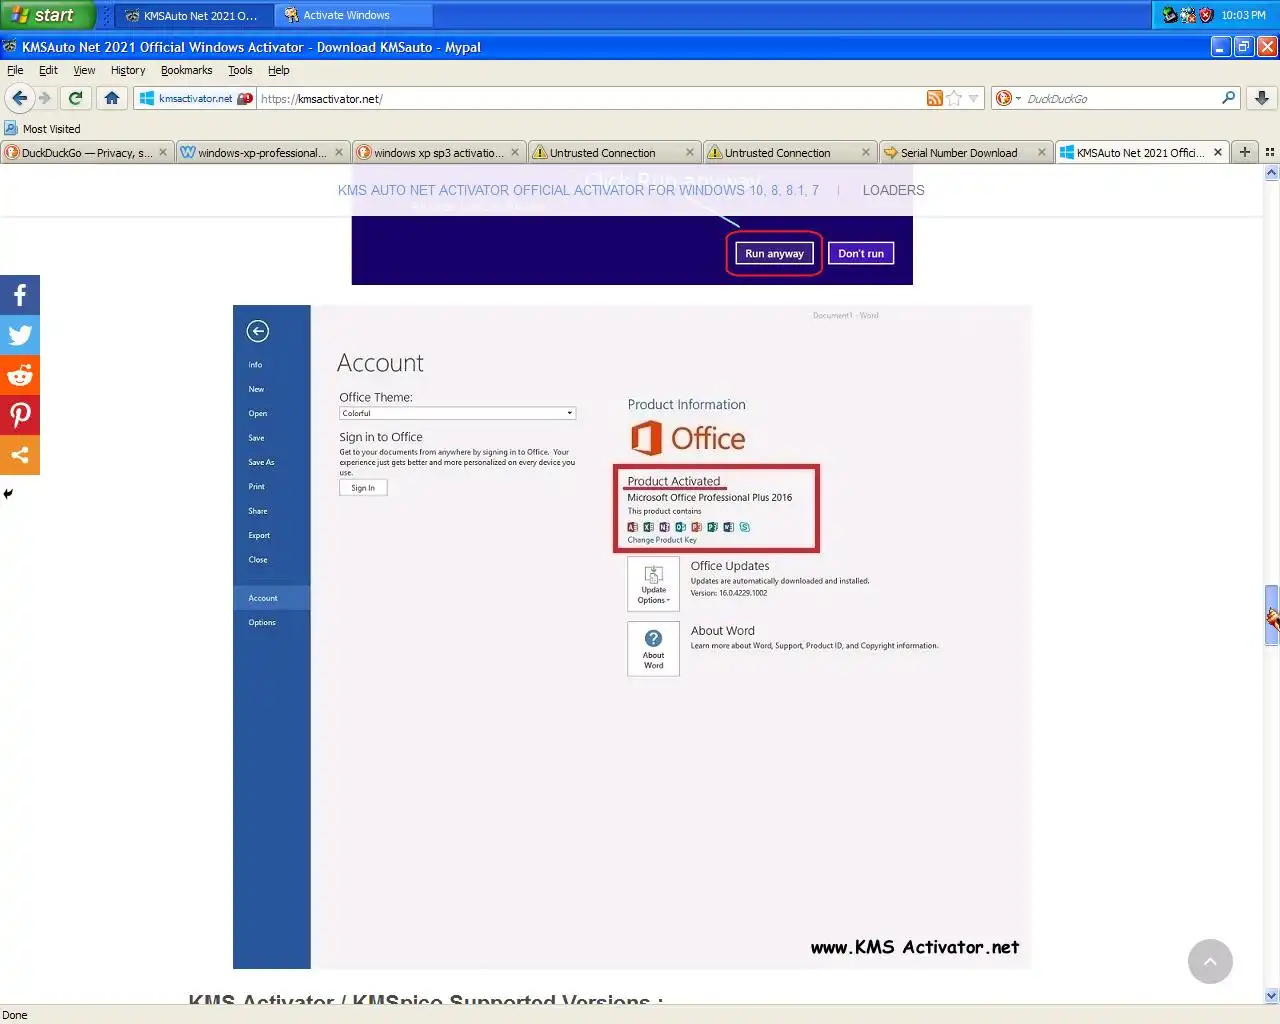Open the Tools menu
The height and width of the screenshot is (1024, 1280).
click(240, 70)
